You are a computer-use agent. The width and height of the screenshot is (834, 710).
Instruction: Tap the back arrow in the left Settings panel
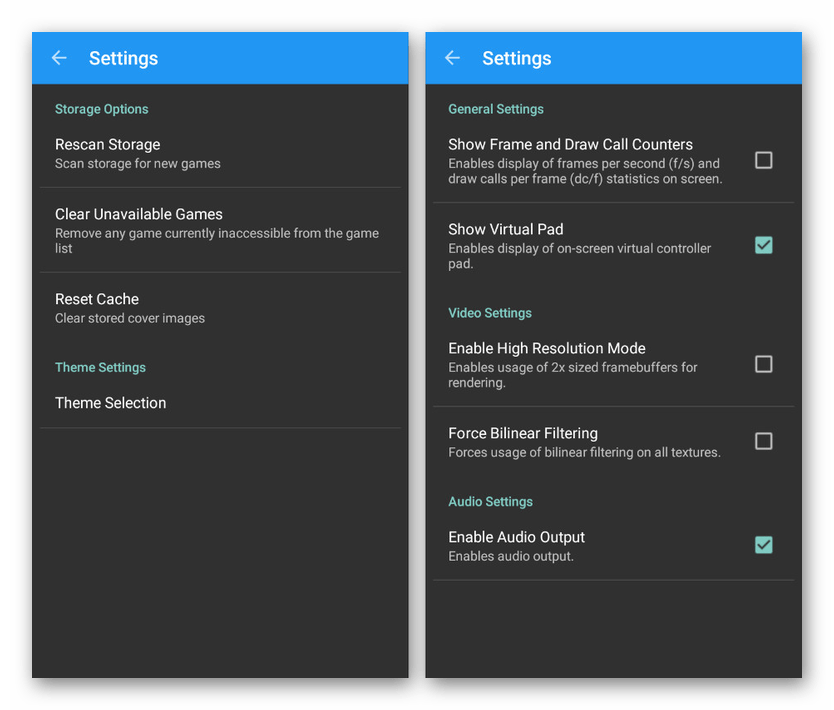click(59, 58)
